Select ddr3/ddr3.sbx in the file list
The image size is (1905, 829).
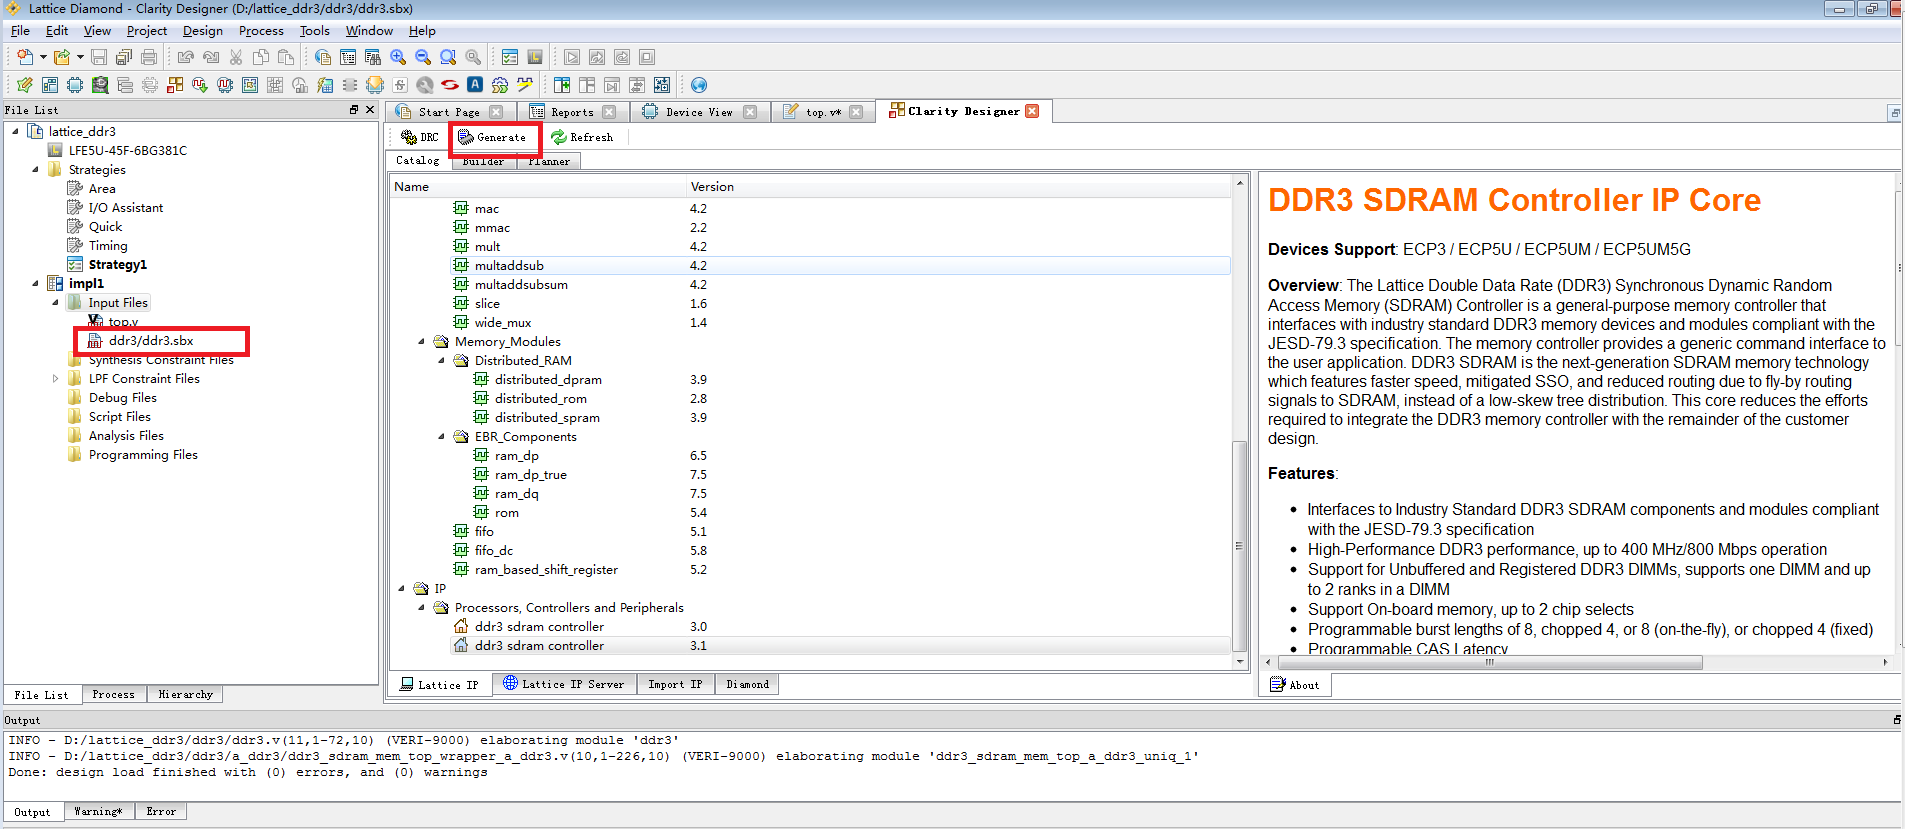pos(150,341)
